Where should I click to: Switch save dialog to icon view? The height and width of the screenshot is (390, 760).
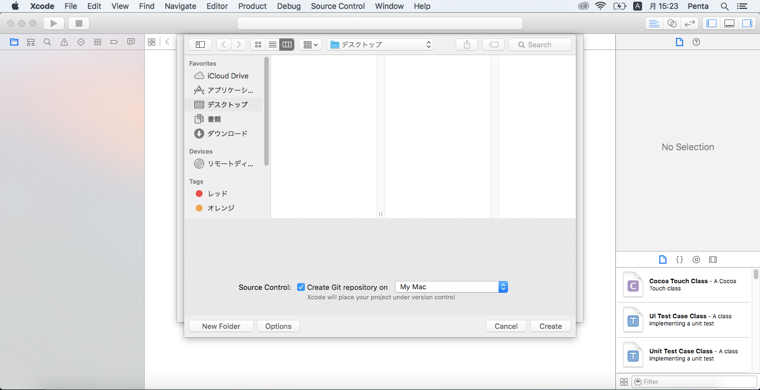[x=258, y=45]
